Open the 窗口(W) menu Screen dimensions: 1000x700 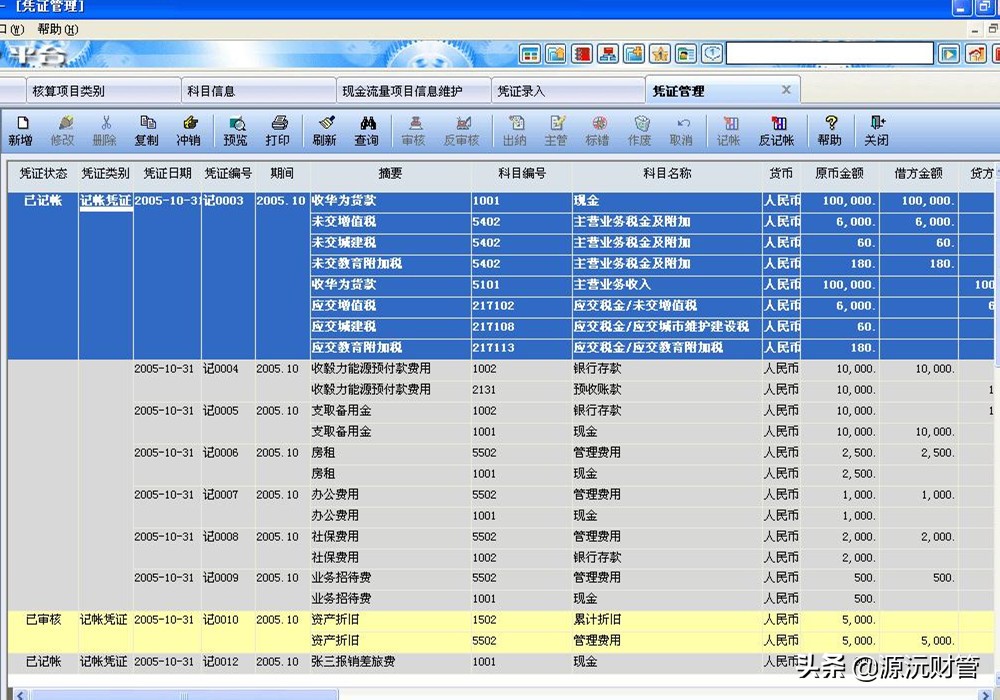coord(12,29)
